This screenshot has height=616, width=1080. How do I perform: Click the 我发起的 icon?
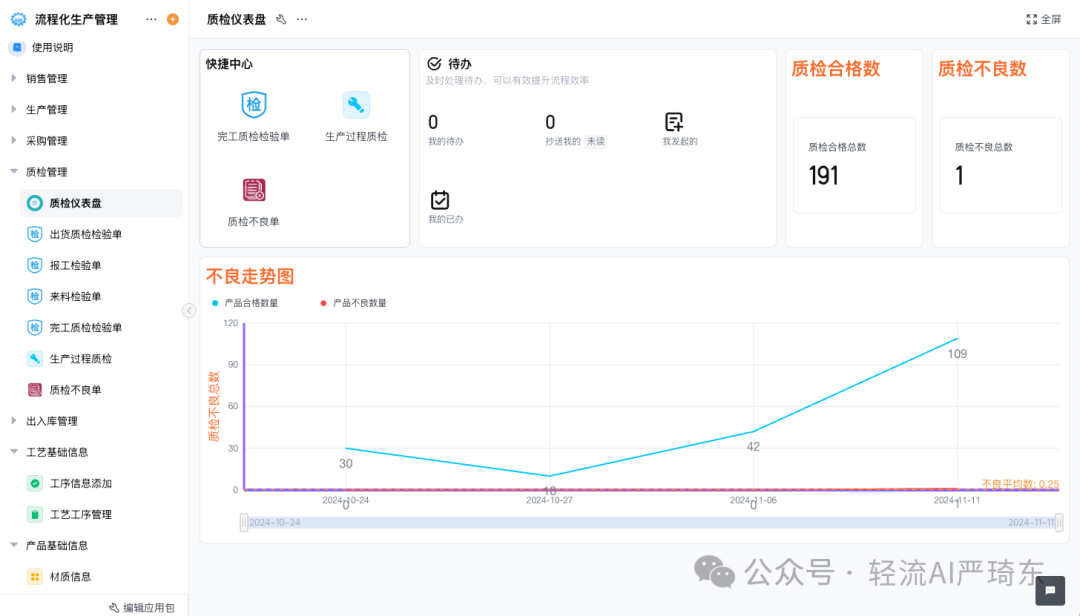pos(674,121)
